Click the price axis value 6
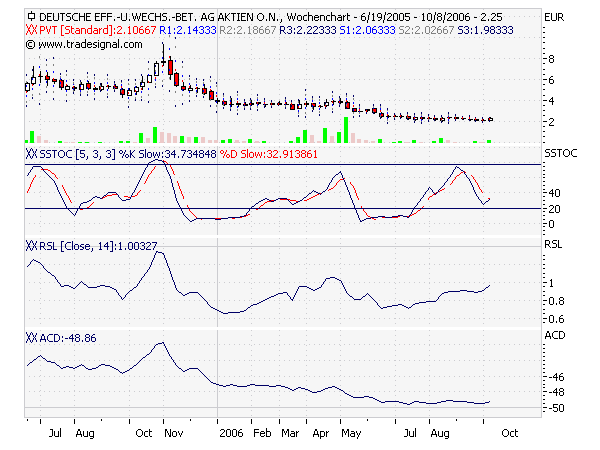Viewport: 600px width, 450px height. coord(551,80)
